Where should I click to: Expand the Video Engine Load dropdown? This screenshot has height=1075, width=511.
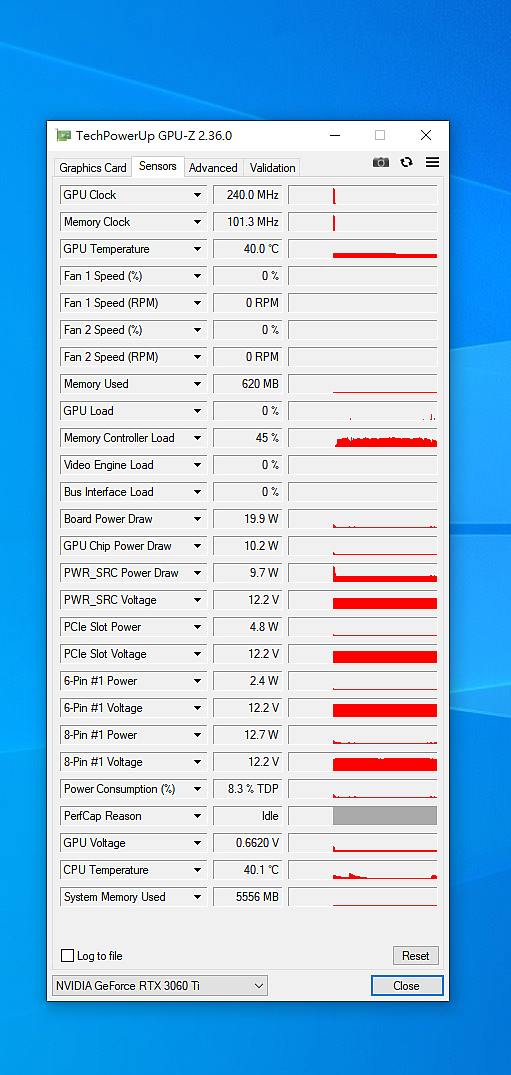click(198, 465)
